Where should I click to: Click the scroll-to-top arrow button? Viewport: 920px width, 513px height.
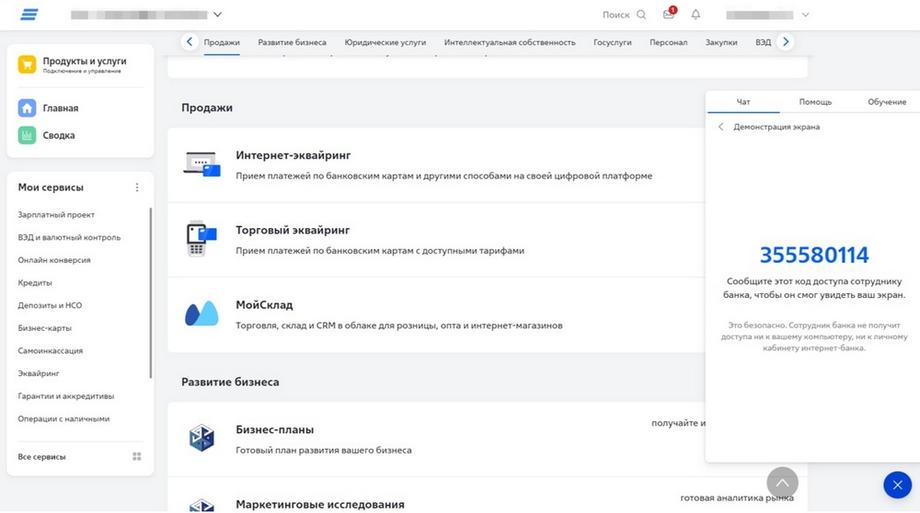point(782,484)
